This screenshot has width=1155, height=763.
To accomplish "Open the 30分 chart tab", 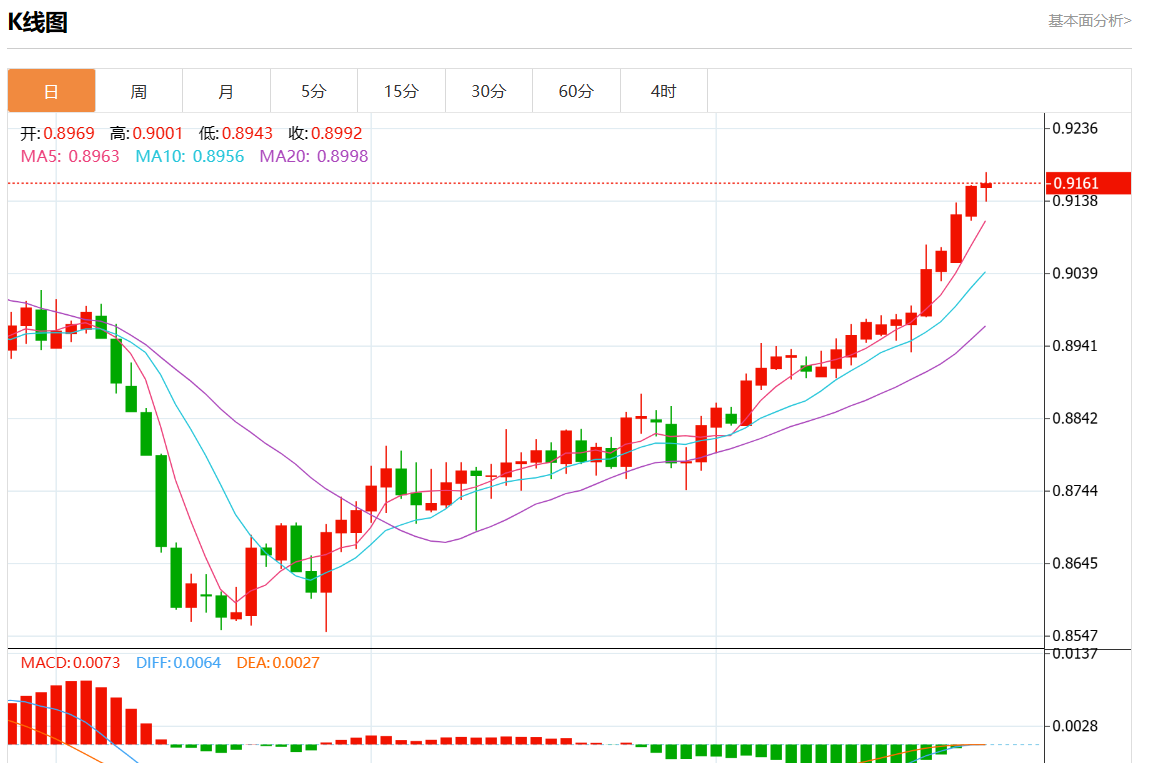I will tap(489, 91).
